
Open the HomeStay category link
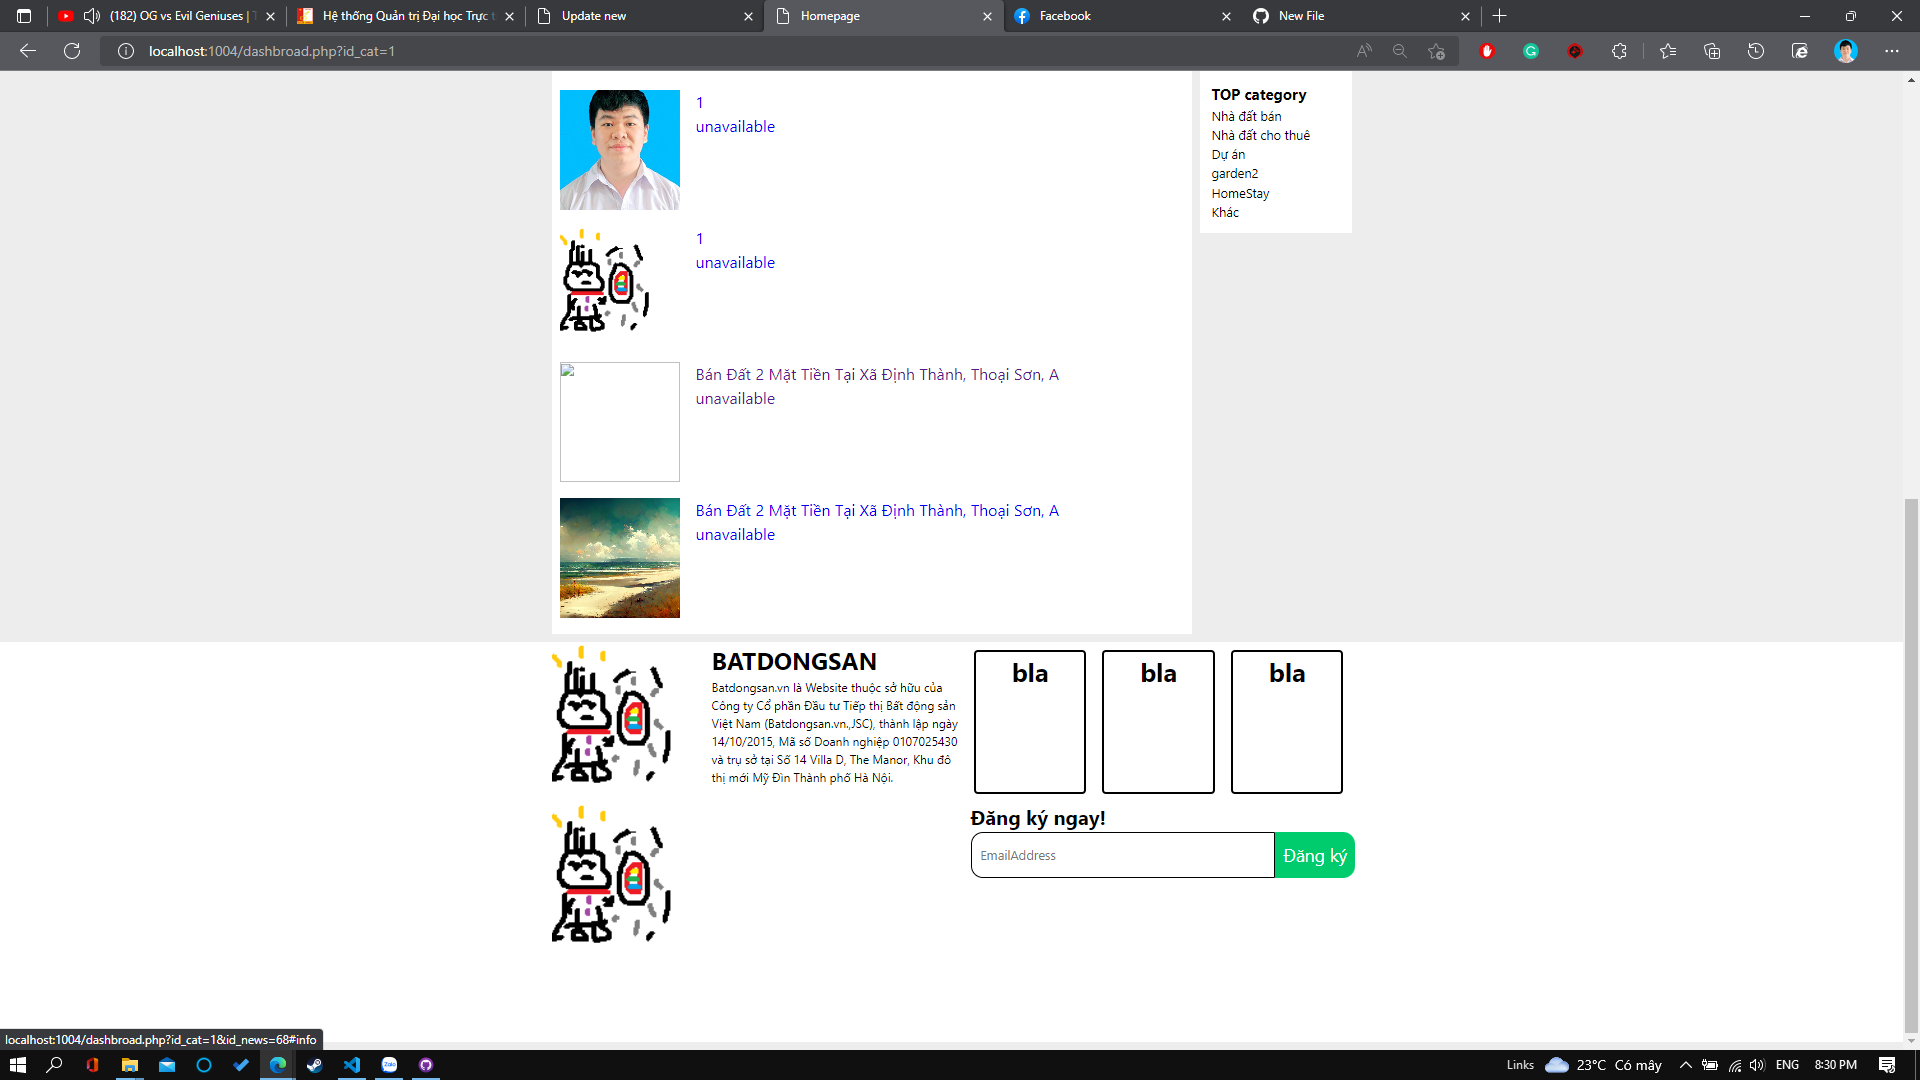[1240, 193]
